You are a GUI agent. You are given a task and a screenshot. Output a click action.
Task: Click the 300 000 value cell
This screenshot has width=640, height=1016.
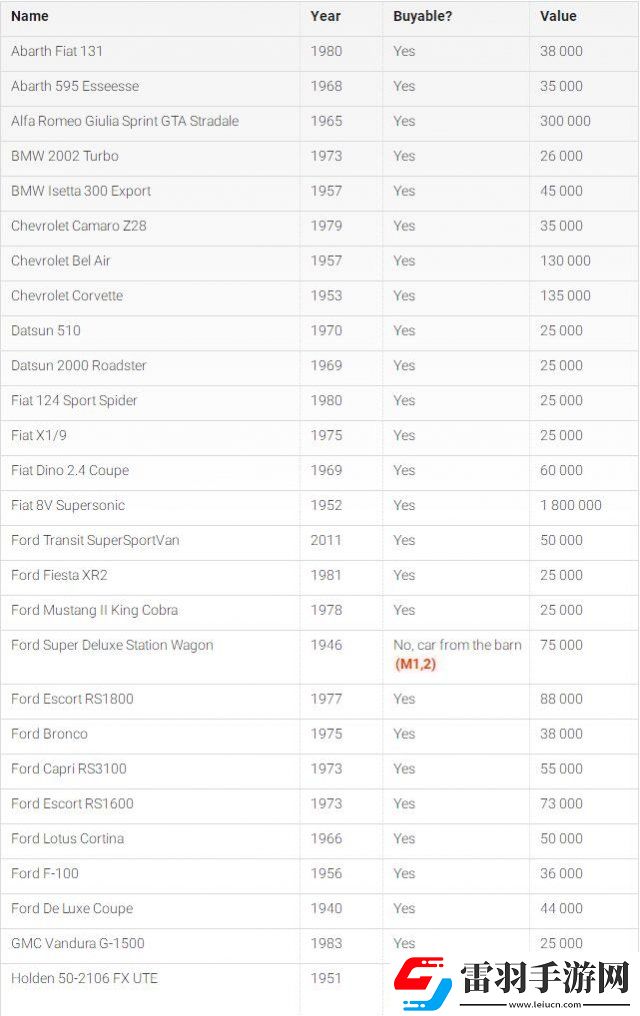tap(565, 121)
